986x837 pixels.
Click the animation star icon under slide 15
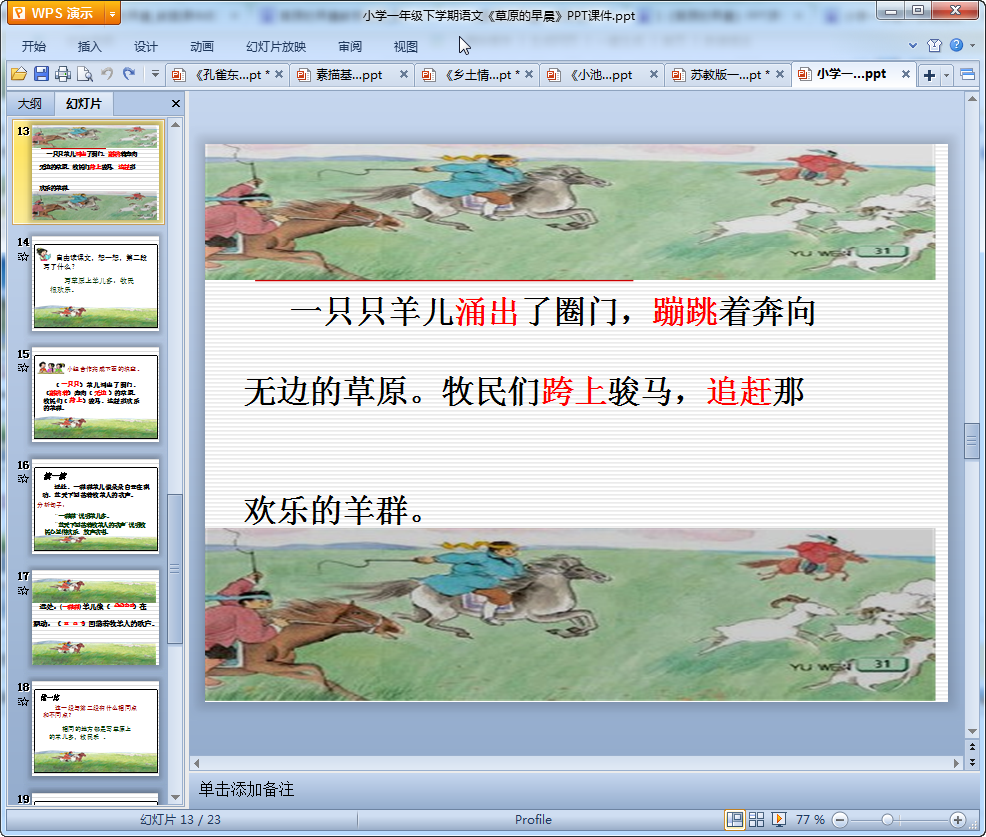(23, 368)
